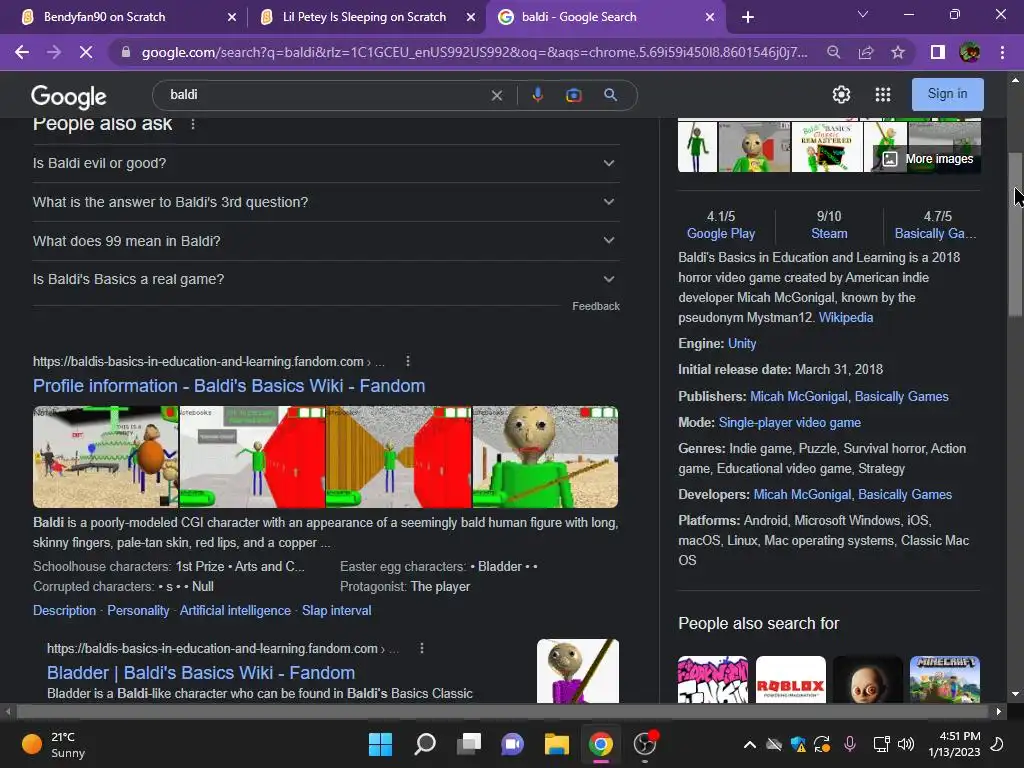Image resolution: width=1024 pixels, height=768 pixels.
Task: Open Roblox thumbnail in also search
Action: point(790,680)
